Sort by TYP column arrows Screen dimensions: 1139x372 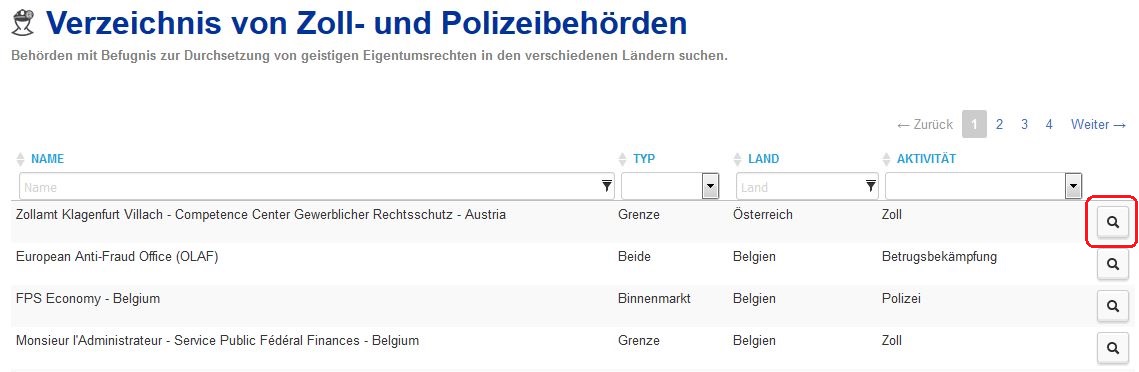point(622,159)
